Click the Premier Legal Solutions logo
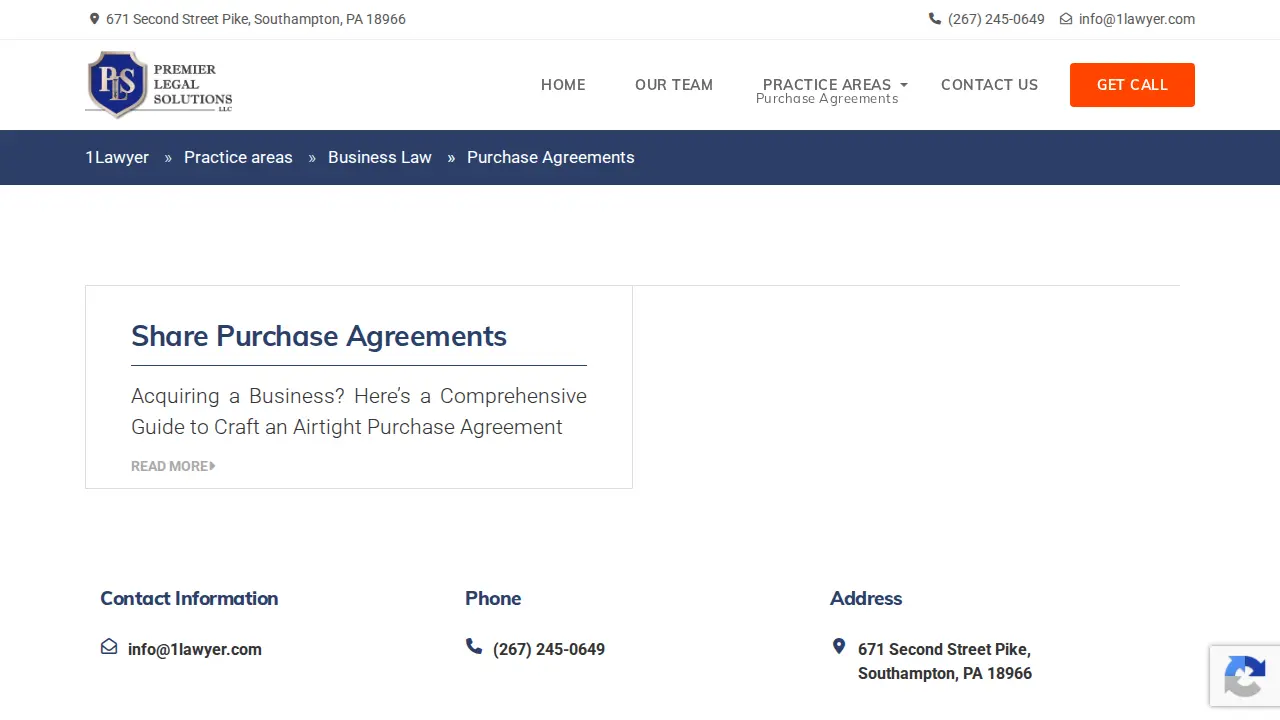Viewport: 1280px width, 720px height. 159,85
